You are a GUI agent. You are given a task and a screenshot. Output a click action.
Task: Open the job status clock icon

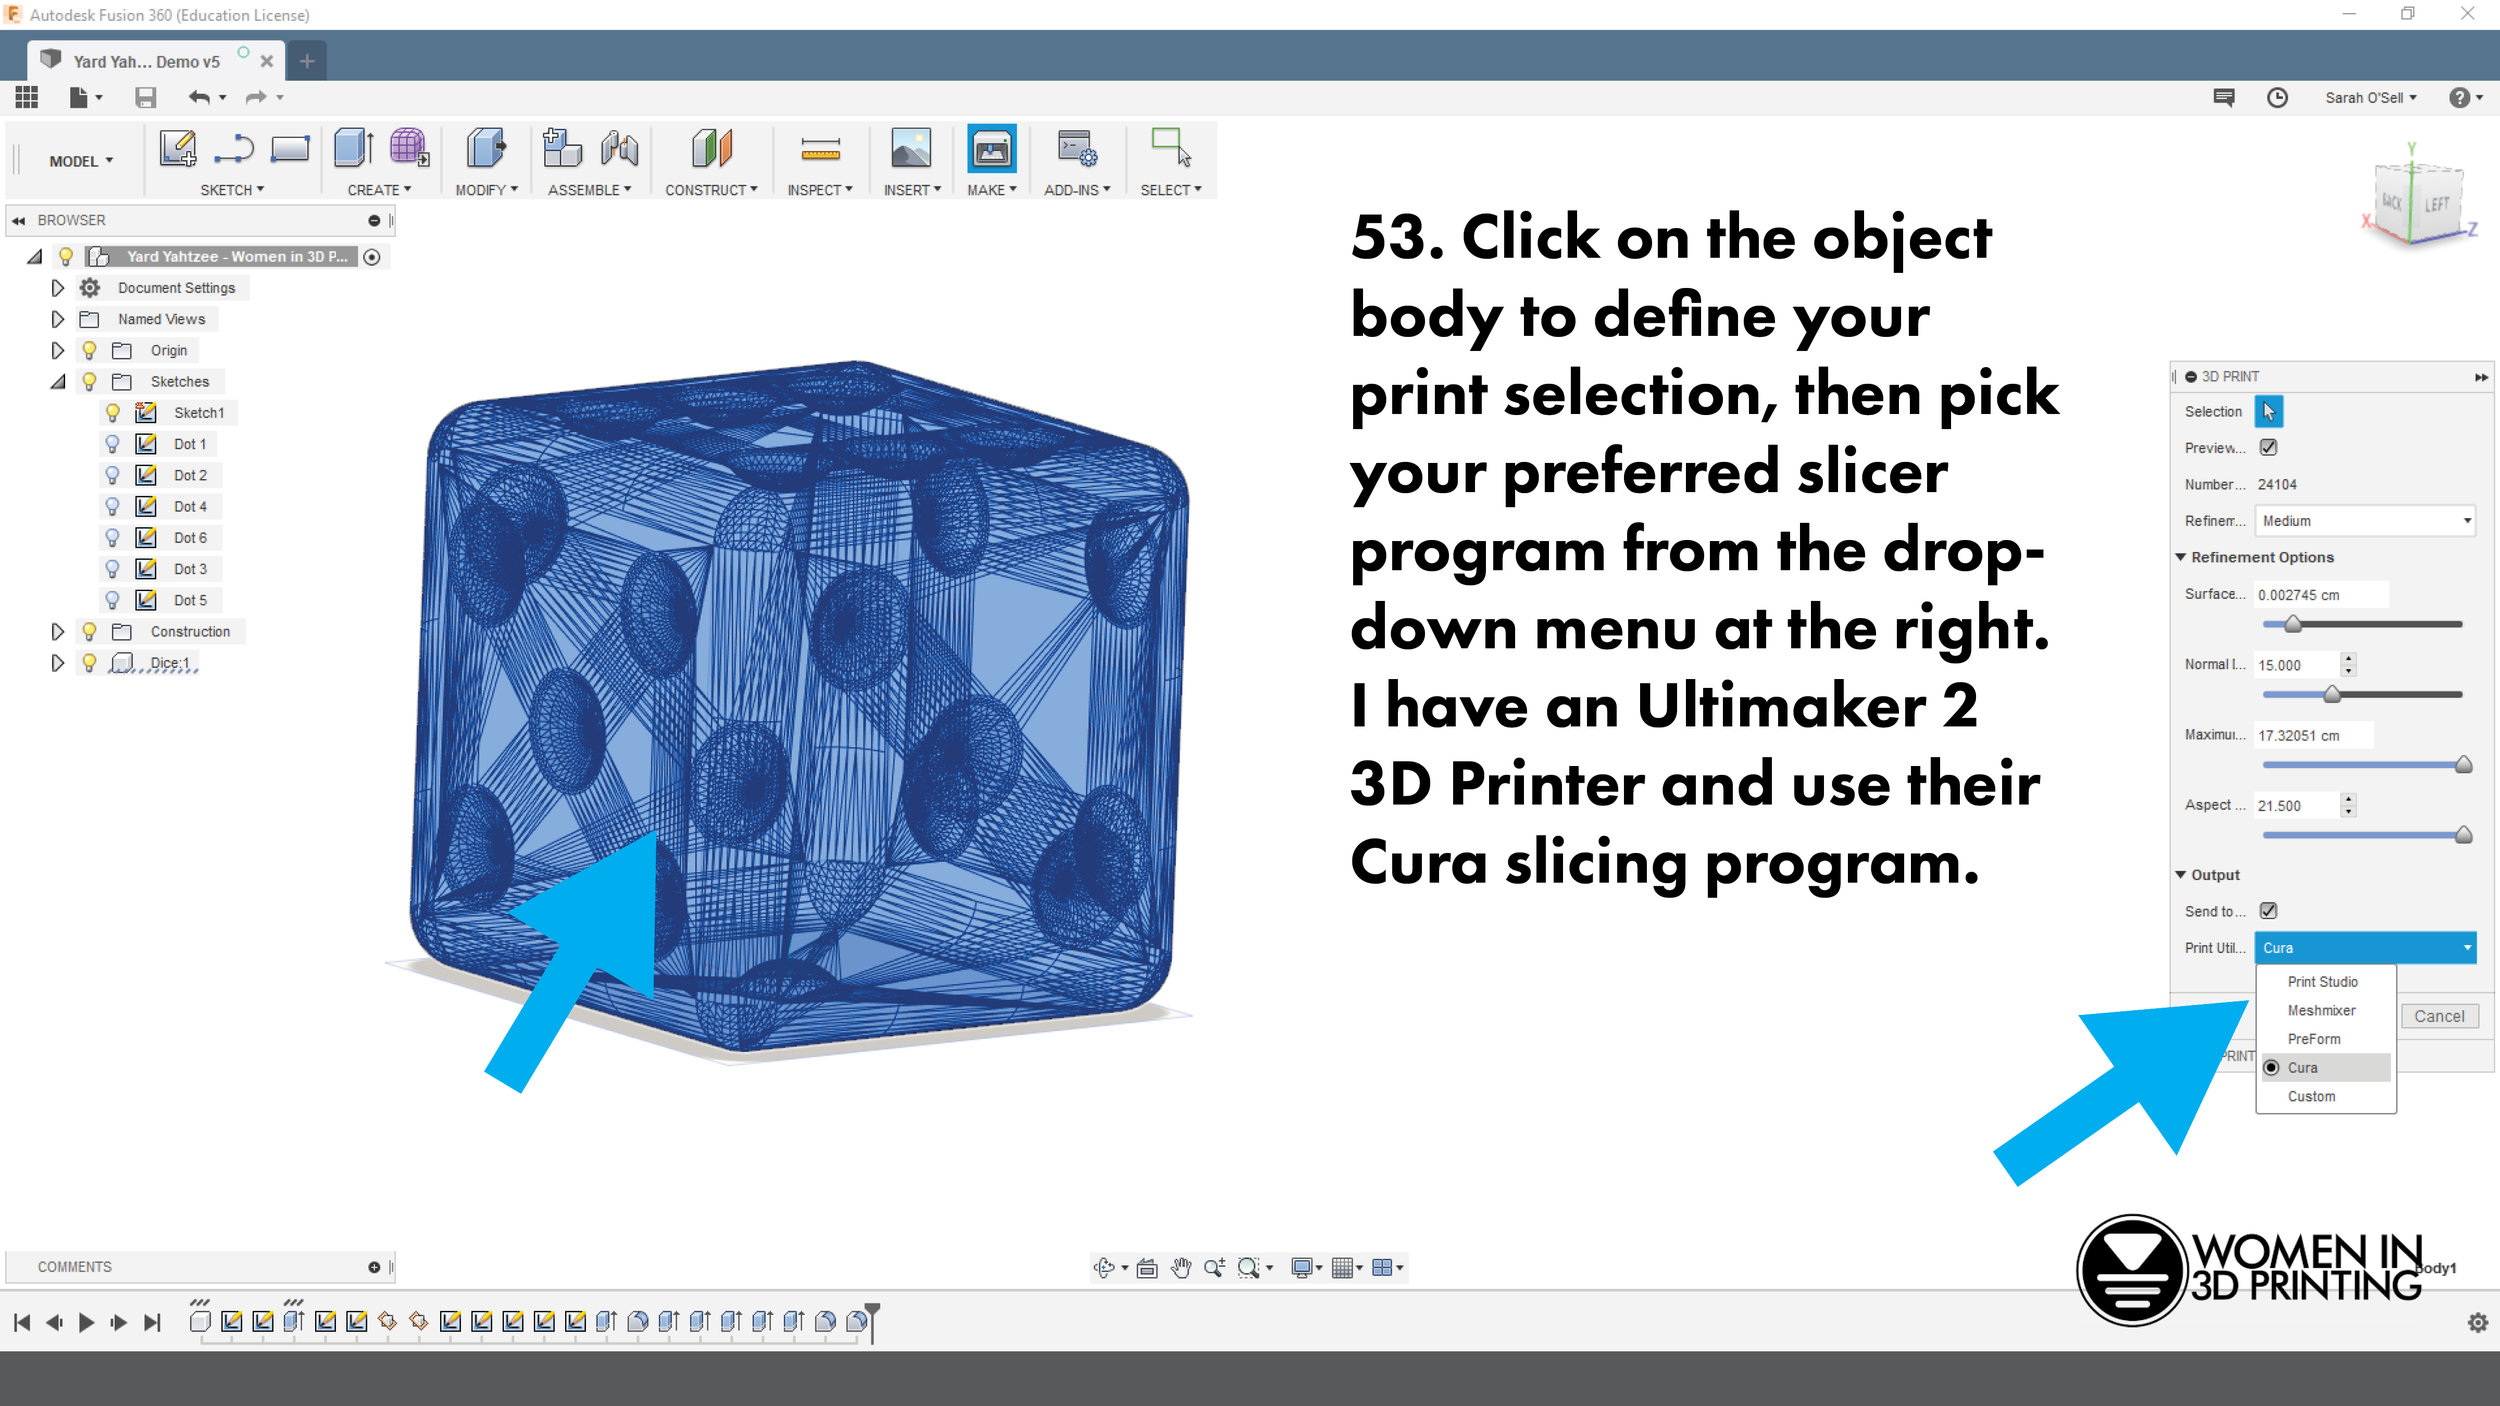2277,97
